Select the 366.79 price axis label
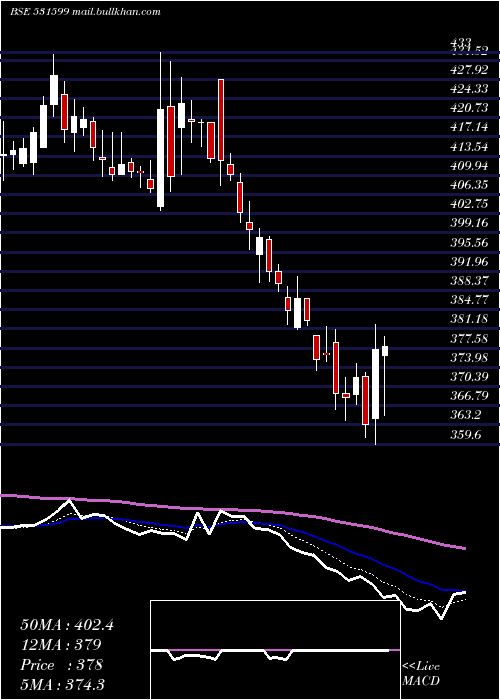This screenshot has width=500, height=700. (x=469, y=396)
